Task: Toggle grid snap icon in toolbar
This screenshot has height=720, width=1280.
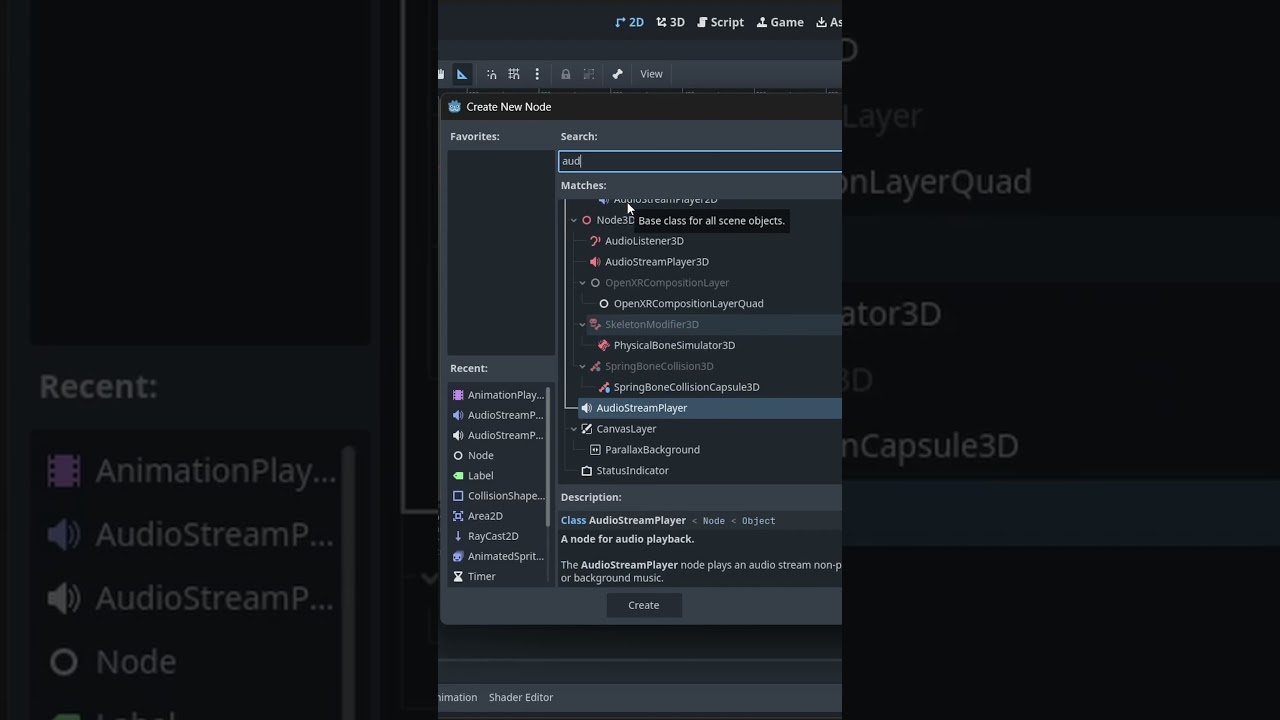Action: [514, 74]
